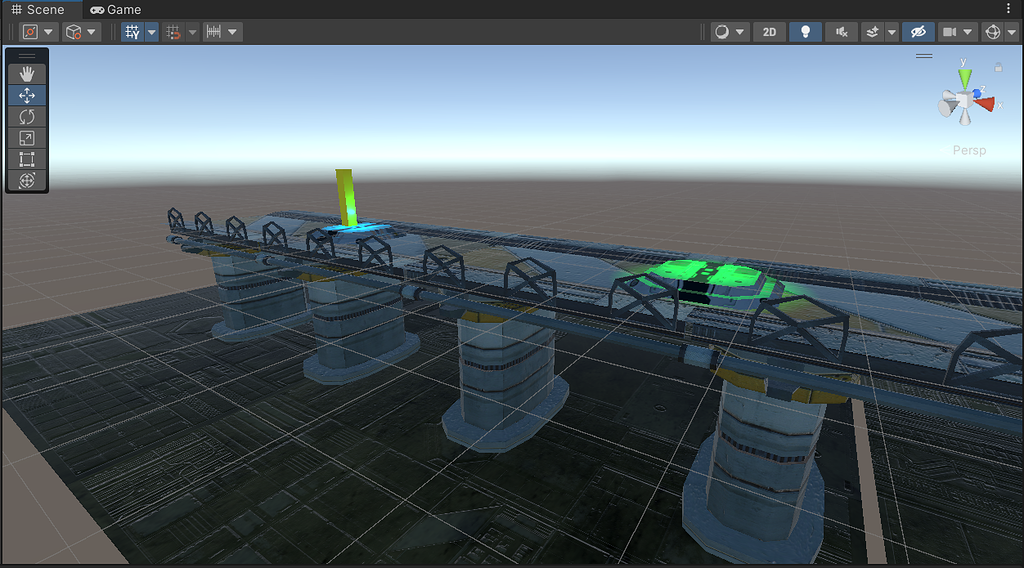Toggle scene lighting with the lightbulb
This screenshot has height=568, width=1024.
point(805,32)
